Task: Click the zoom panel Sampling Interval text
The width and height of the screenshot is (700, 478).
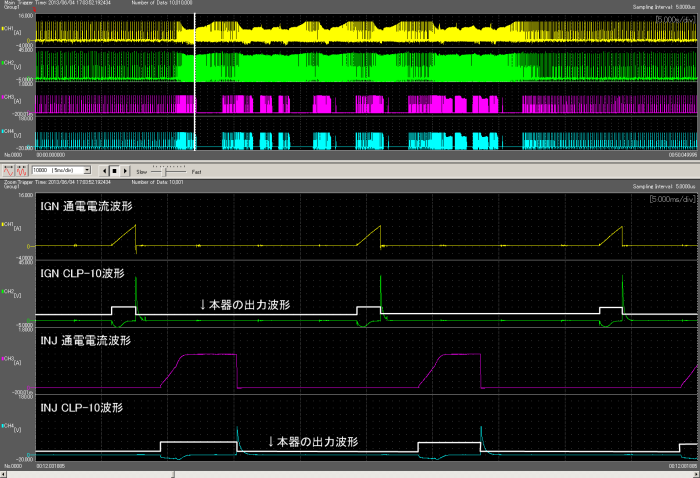Action: click(664, 186)
